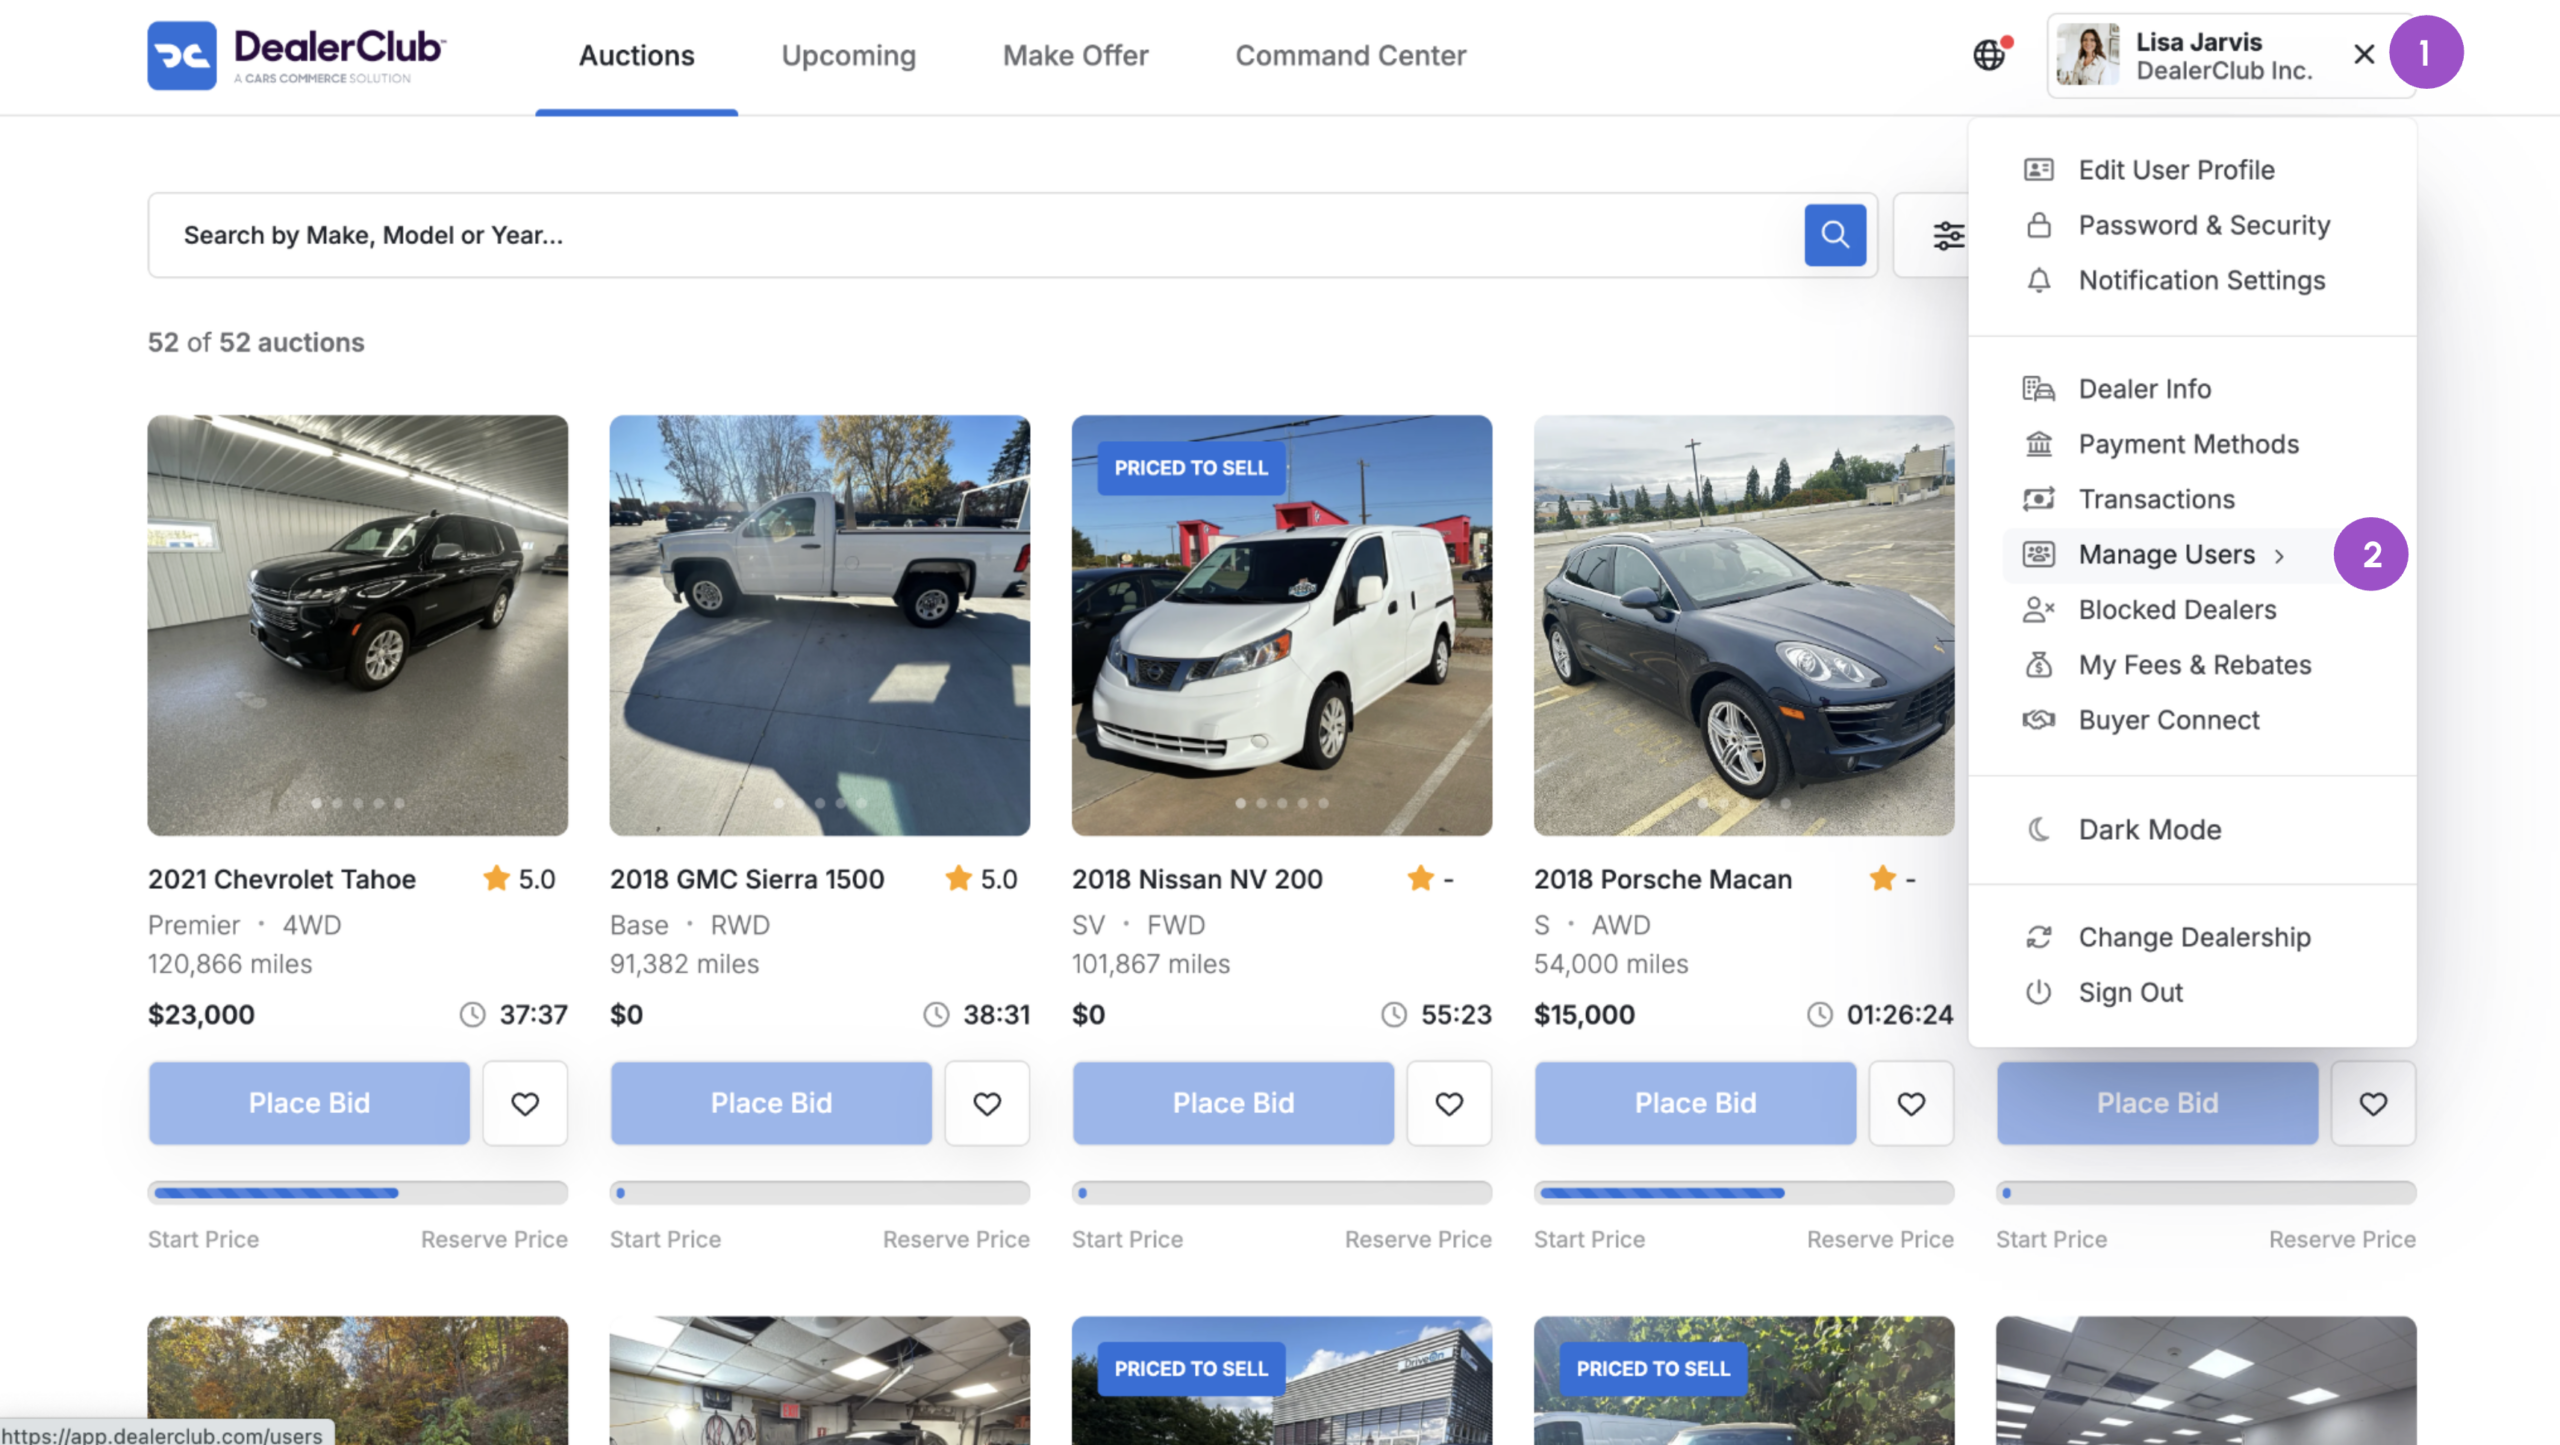Open the white Nissan NV 200 photo
The width and height of the screenshot is (2560, 1445).
pyautogui.click(x=1281, y=625)
